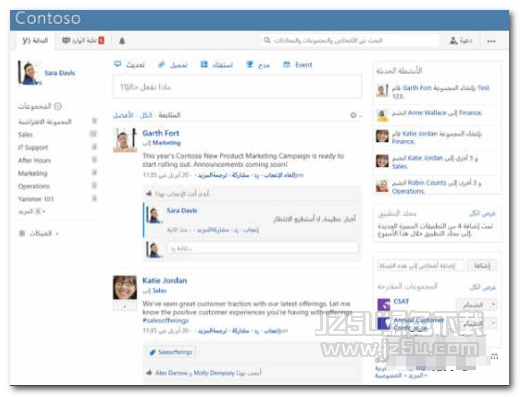Image resolution: width=520 pixels, height=397 pixels.
Task: Click the trophy icon next to مدح
Action: [250, 64]
